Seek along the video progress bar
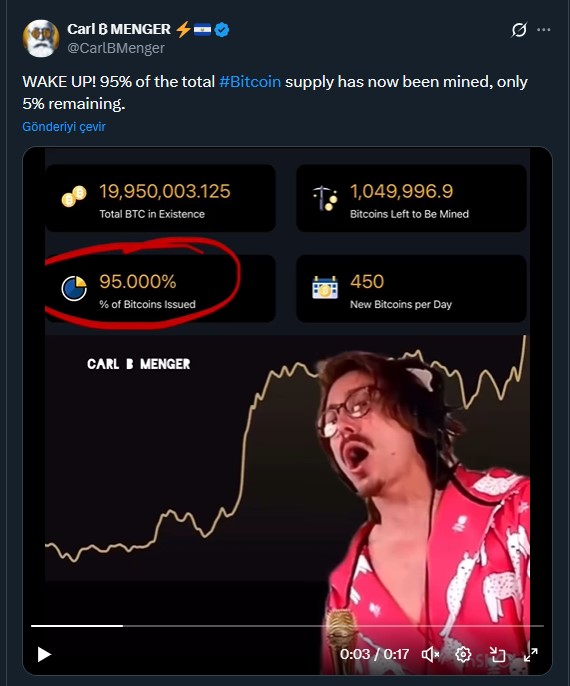The height and width of the screenshot is (686, 570). tap(287, 626)
